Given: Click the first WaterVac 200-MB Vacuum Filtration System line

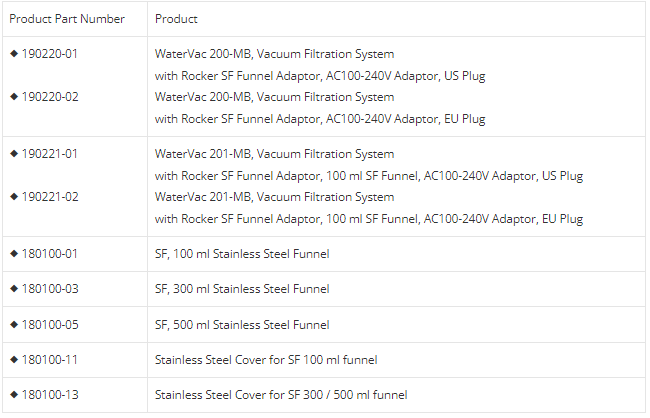Looking at the screenshot, I should tap(274, 54).
